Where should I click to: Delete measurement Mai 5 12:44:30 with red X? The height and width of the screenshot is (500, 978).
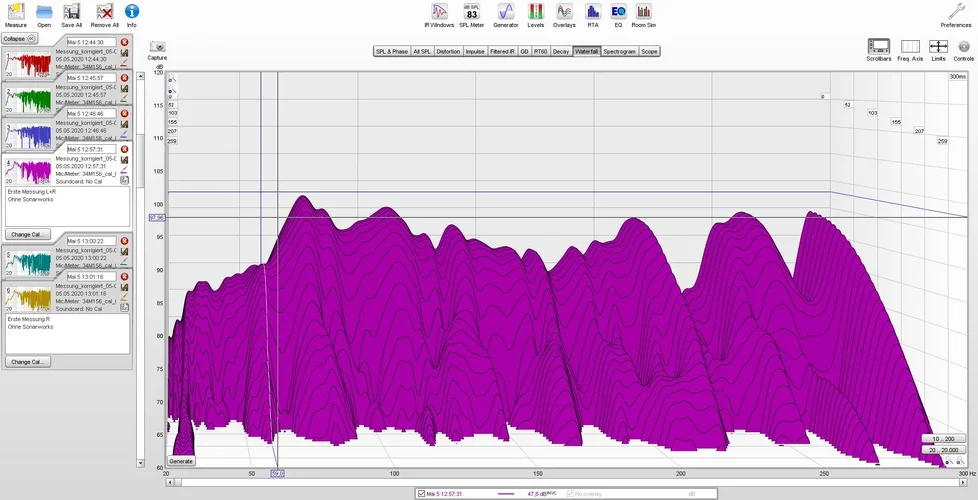click(x=124, y=42)
